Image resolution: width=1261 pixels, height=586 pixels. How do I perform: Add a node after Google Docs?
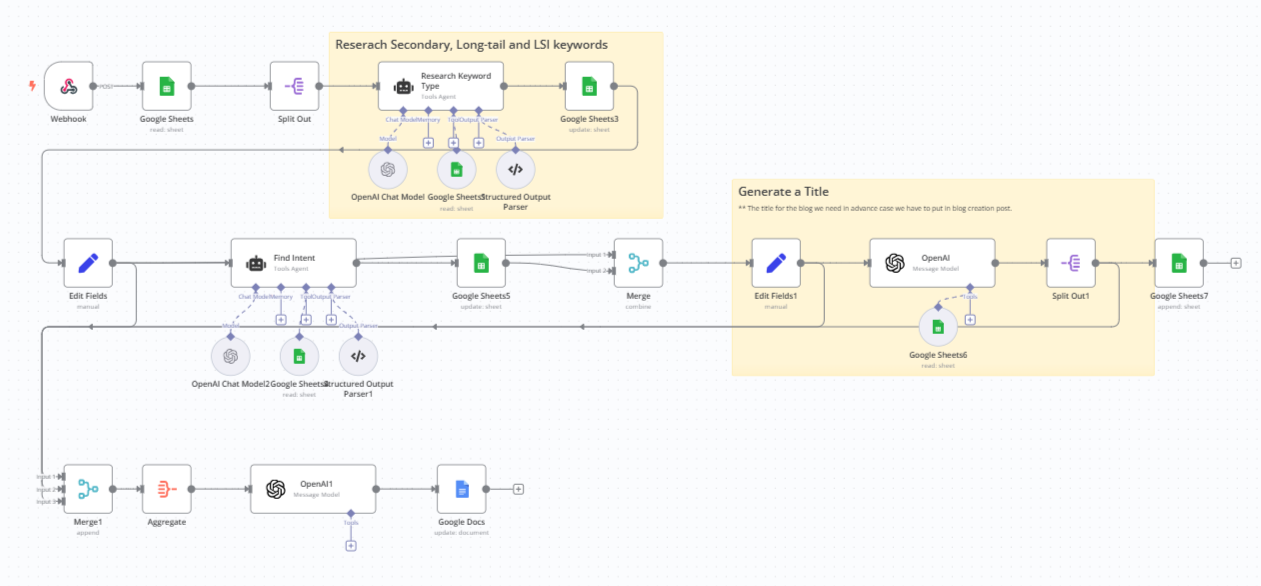click(518, 489)
